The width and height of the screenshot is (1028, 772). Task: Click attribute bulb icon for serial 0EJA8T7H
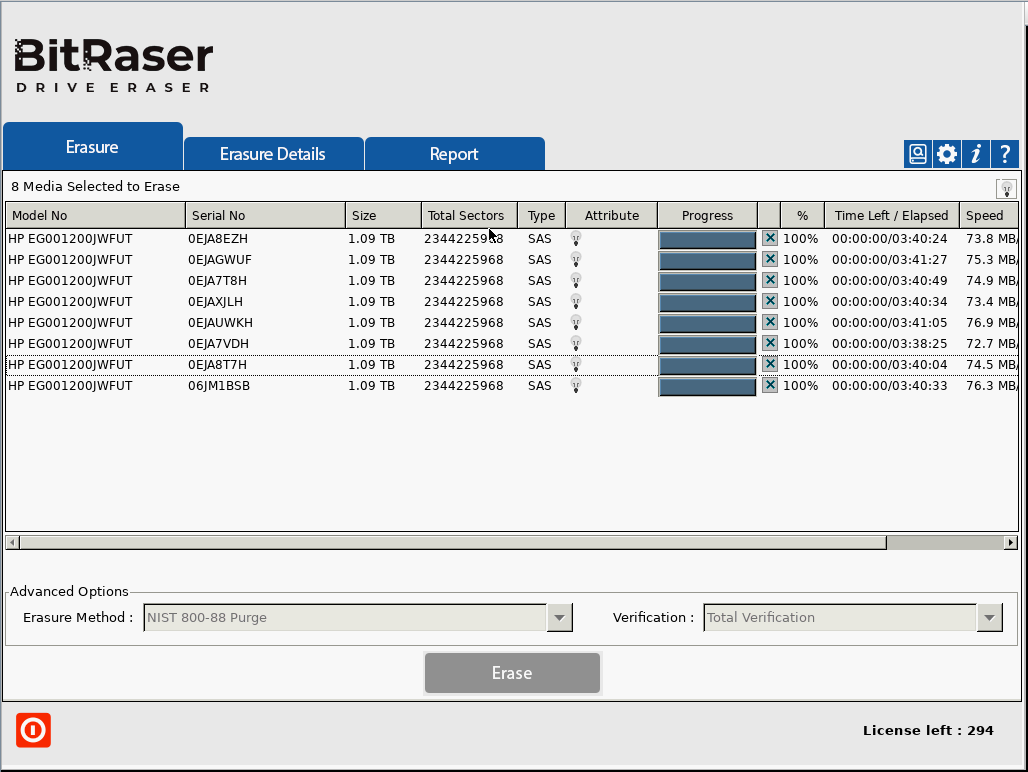pyautogui.click(x=576, y=364)
